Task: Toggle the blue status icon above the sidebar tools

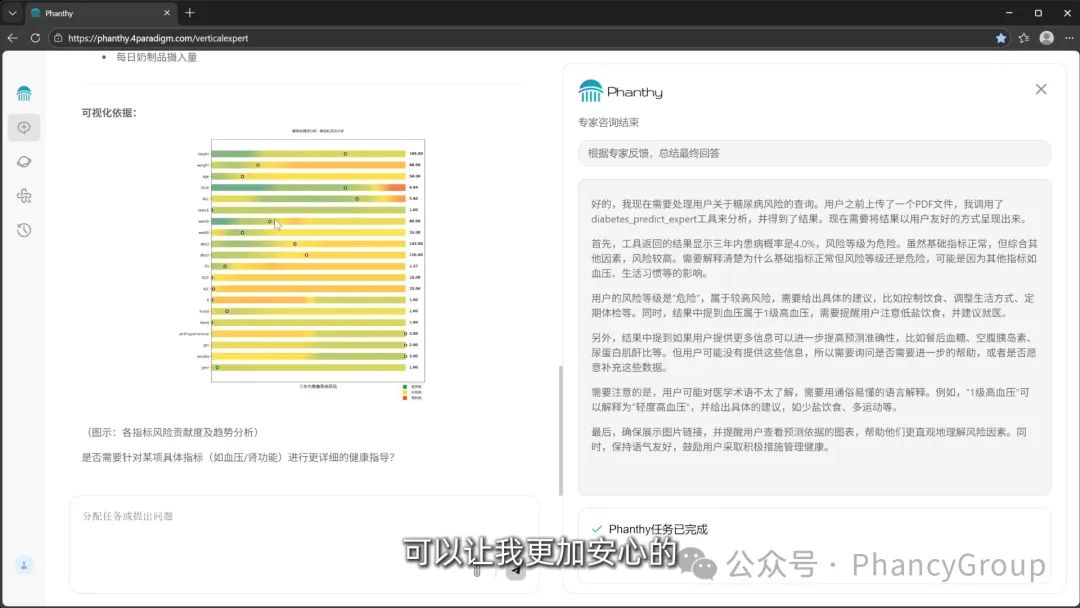Action: pyautogui.click(x=24, y=93)
